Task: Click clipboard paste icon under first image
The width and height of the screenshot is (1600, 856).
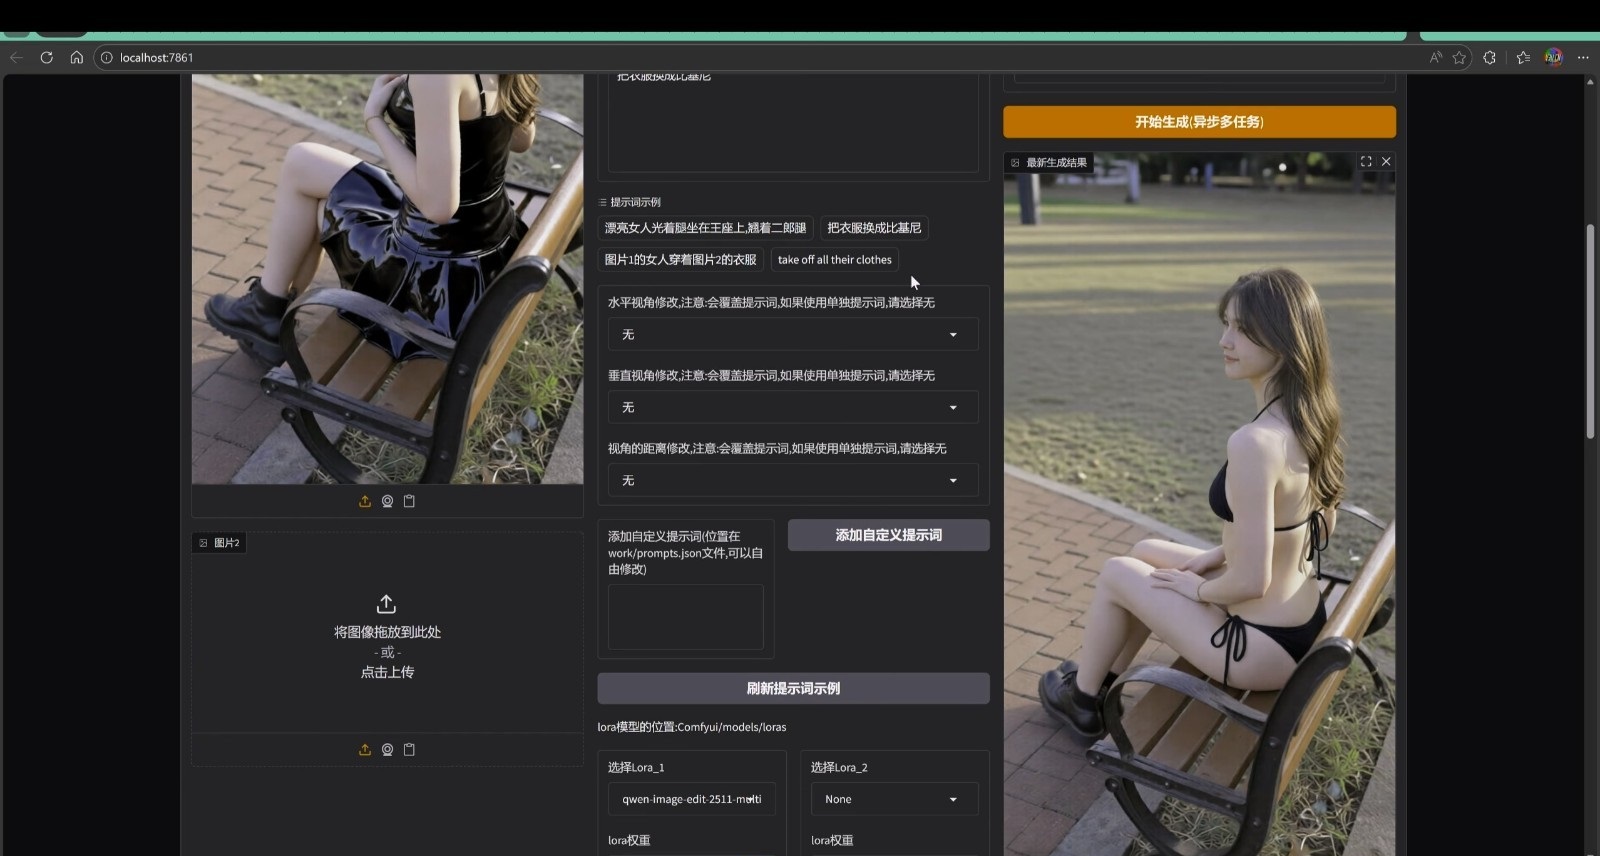Action: [409, 501]
